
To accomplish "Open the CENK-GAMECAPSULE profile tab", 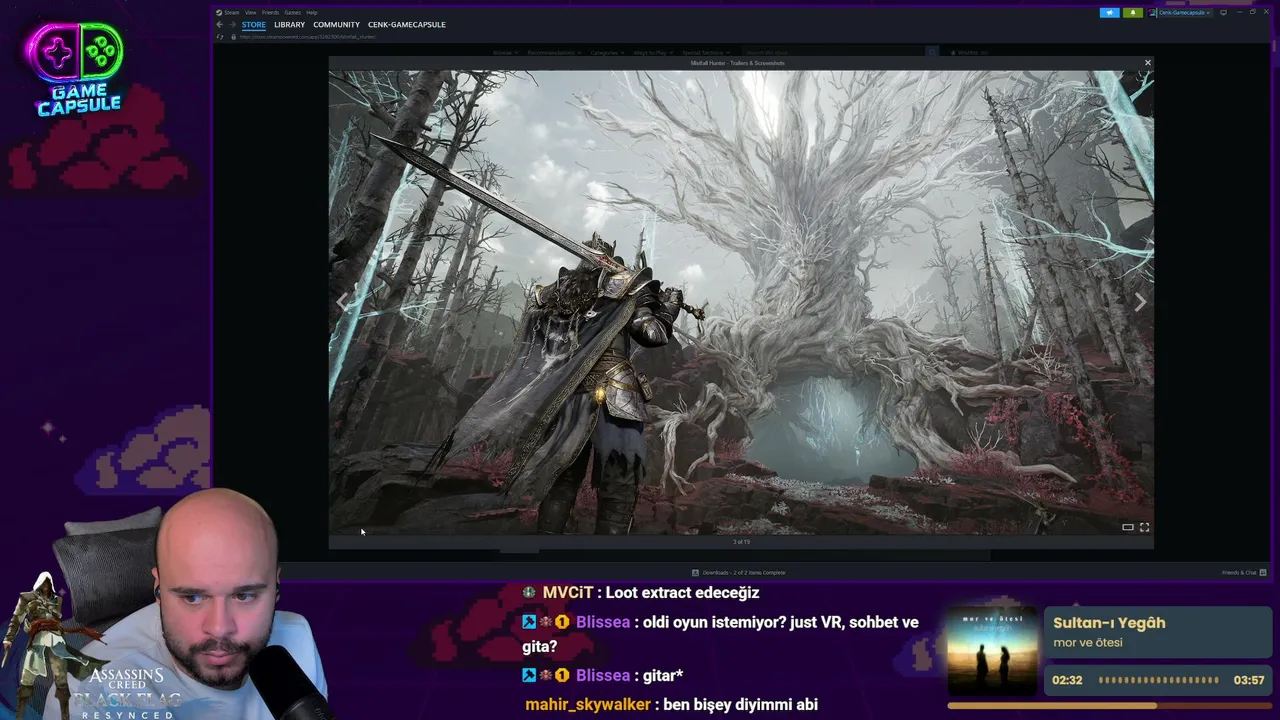I will [x=406, y=24].
